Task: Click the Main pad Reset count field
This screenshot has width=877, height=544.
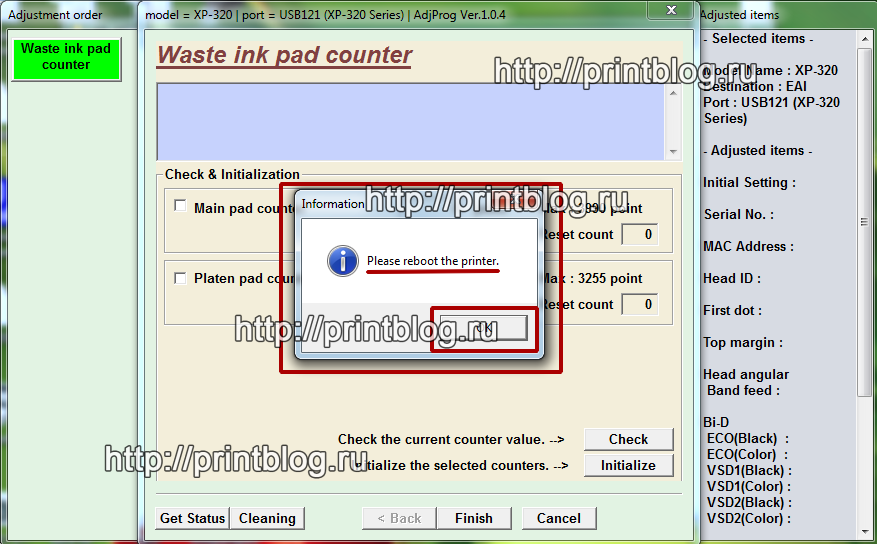Action: (639, 234)
